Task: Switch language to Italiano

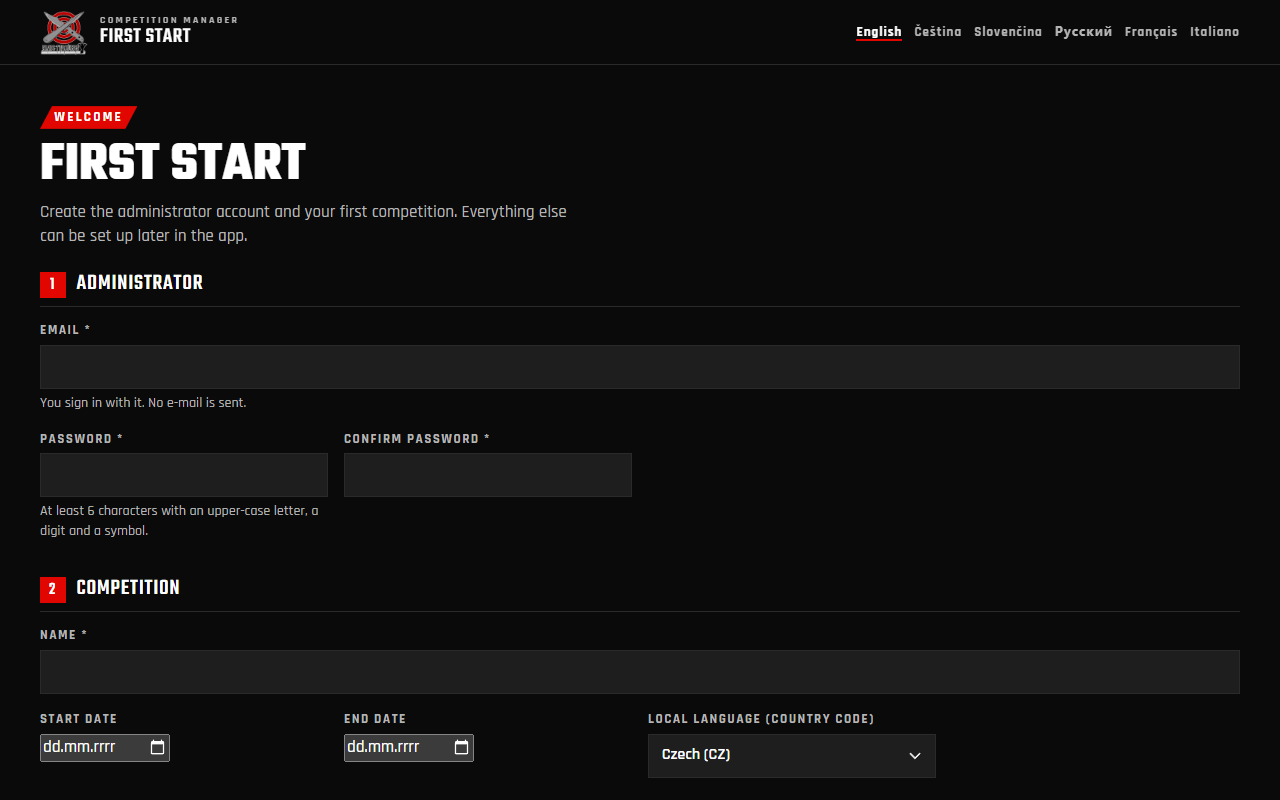Action: [1214, 32]
